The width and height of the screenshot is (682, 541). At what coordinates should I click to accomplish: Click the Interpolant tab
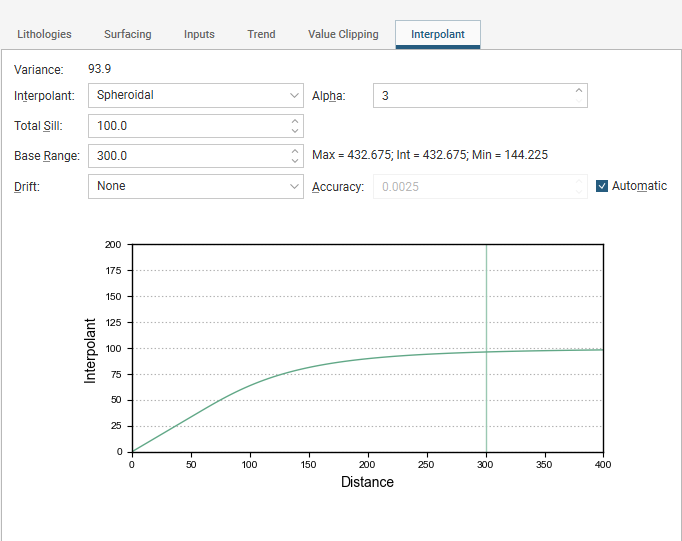[x=438, y=34]
